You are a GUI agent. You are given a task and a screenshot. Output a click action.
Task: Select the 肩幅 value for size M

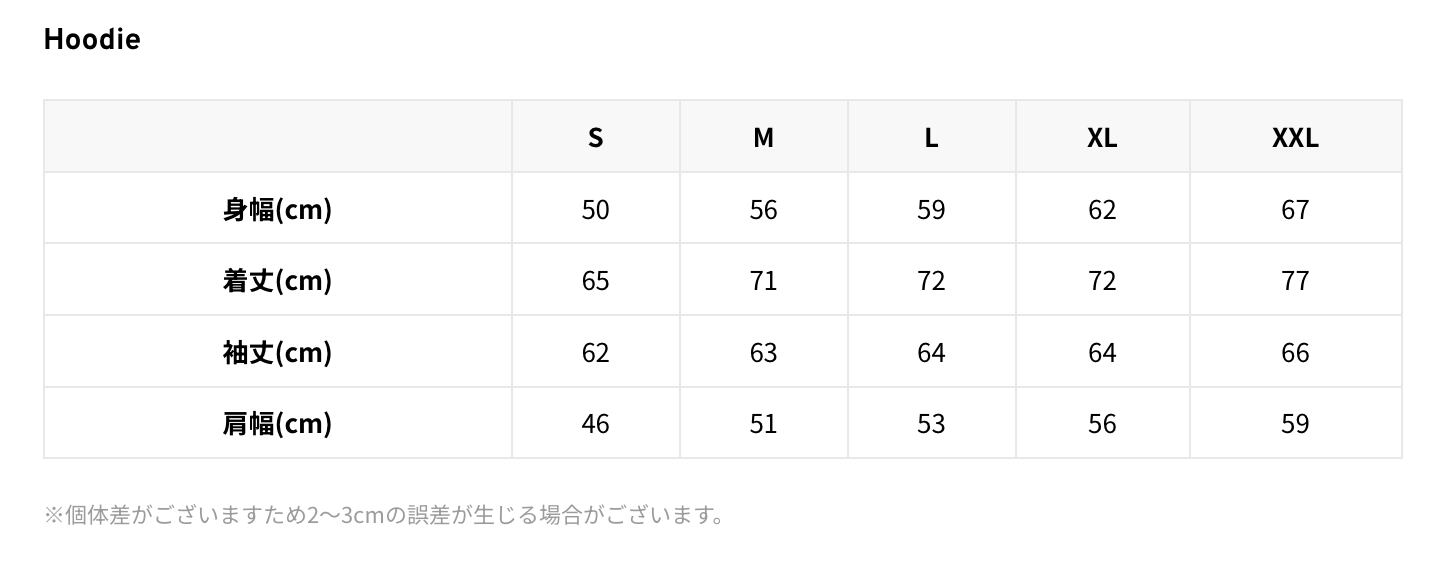coord(763,423)
